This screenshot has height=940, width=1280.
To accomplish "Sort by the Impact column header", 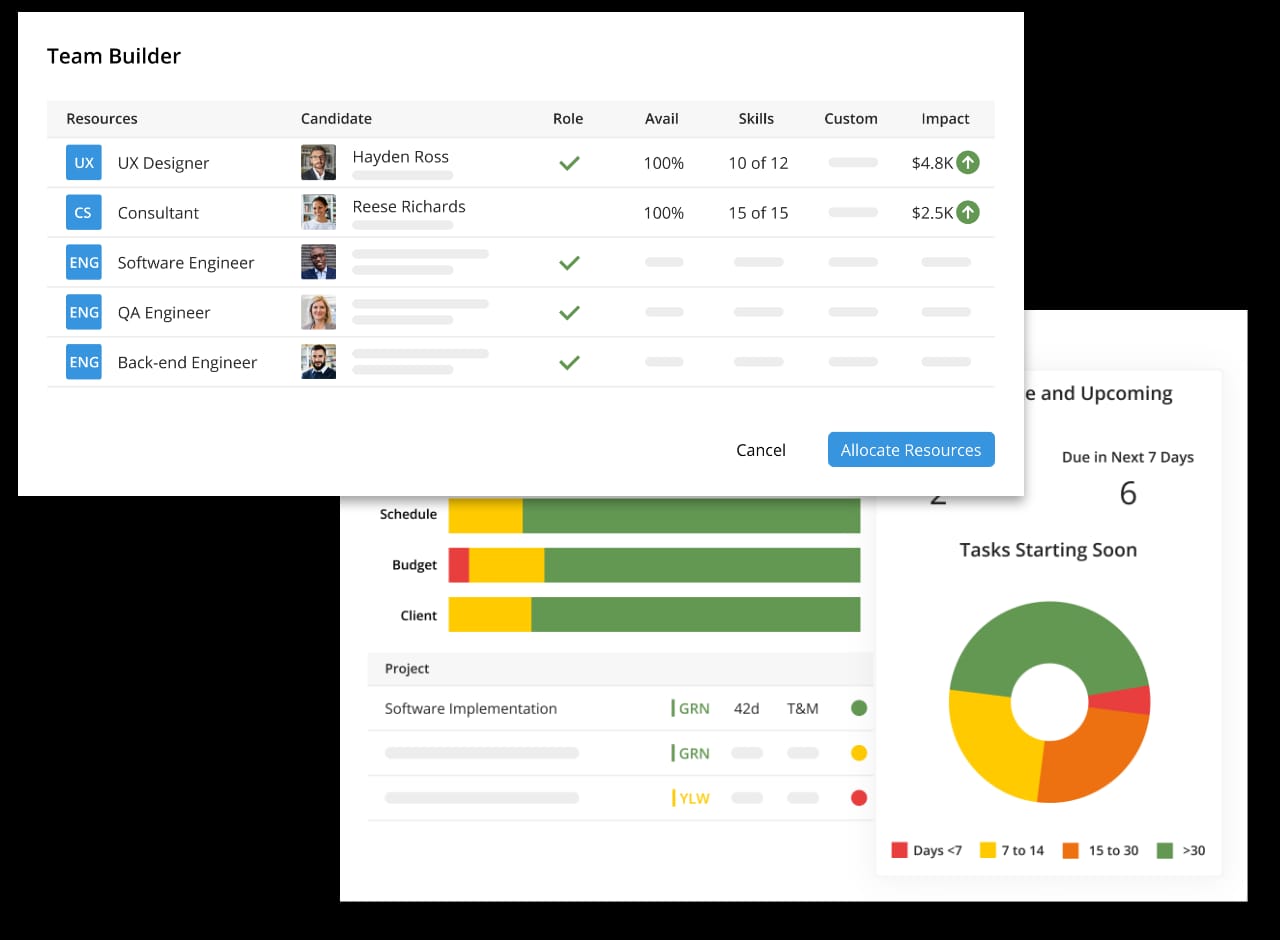I will (x=945, y=118).
